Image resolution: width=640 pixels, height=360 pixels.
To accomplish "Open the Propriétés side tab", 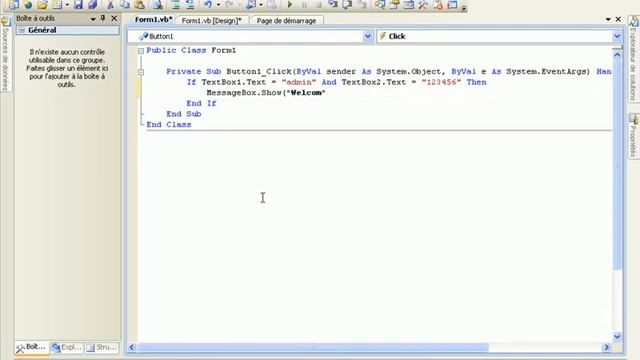I will tap(633, 136).
